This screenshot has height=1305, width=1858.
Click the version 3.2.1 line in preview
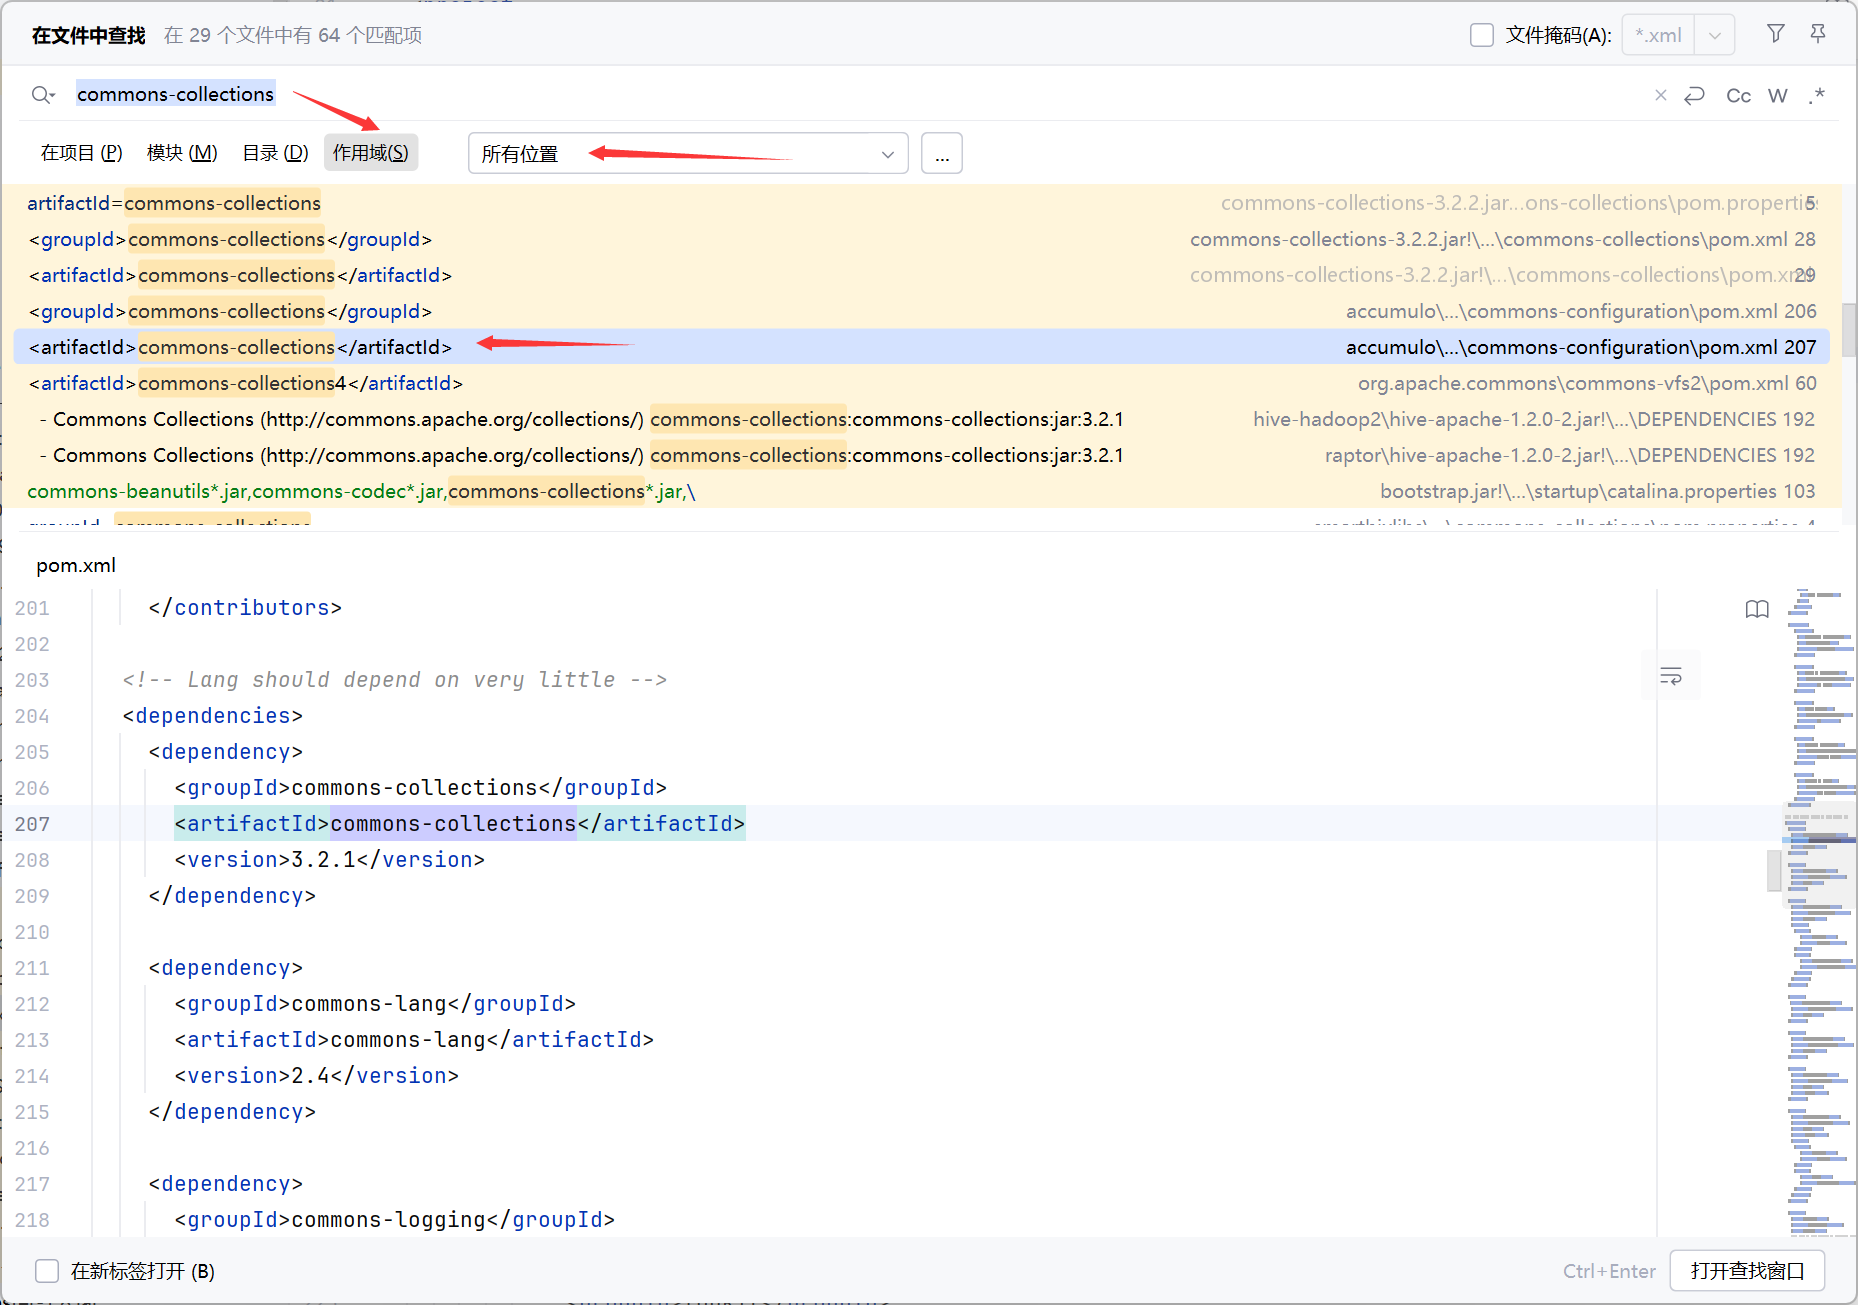click(330, 860)
